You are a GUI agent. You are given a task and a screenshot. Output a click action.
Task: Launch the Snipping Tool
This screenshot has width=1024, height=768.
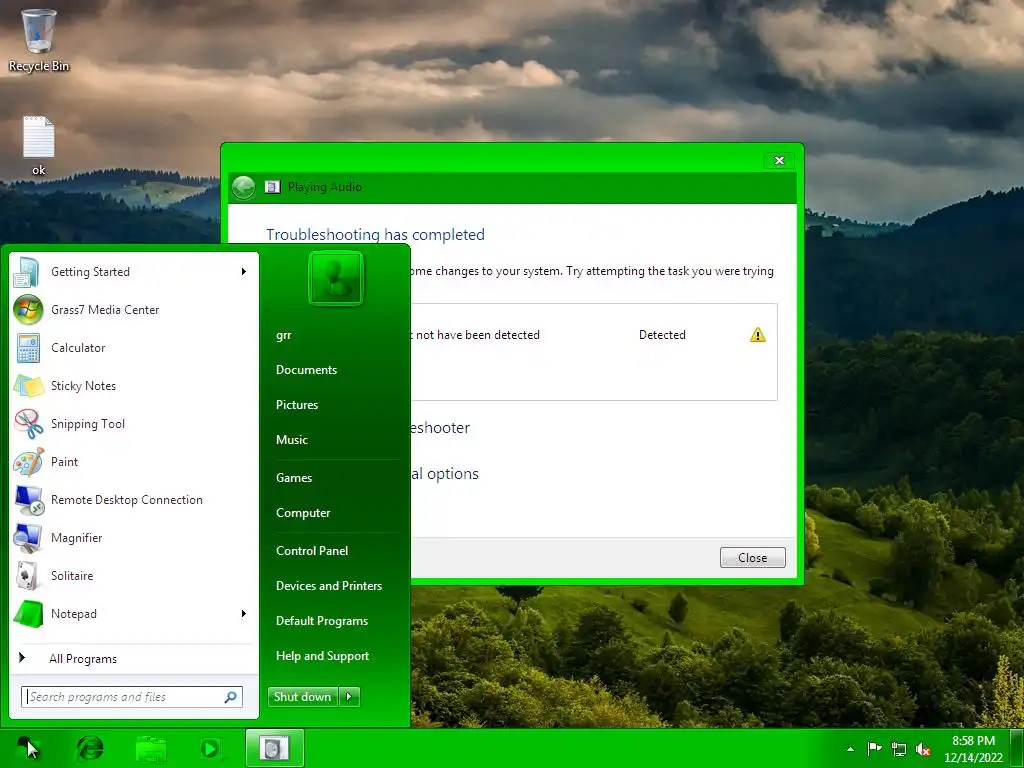[x=134, y=423]
